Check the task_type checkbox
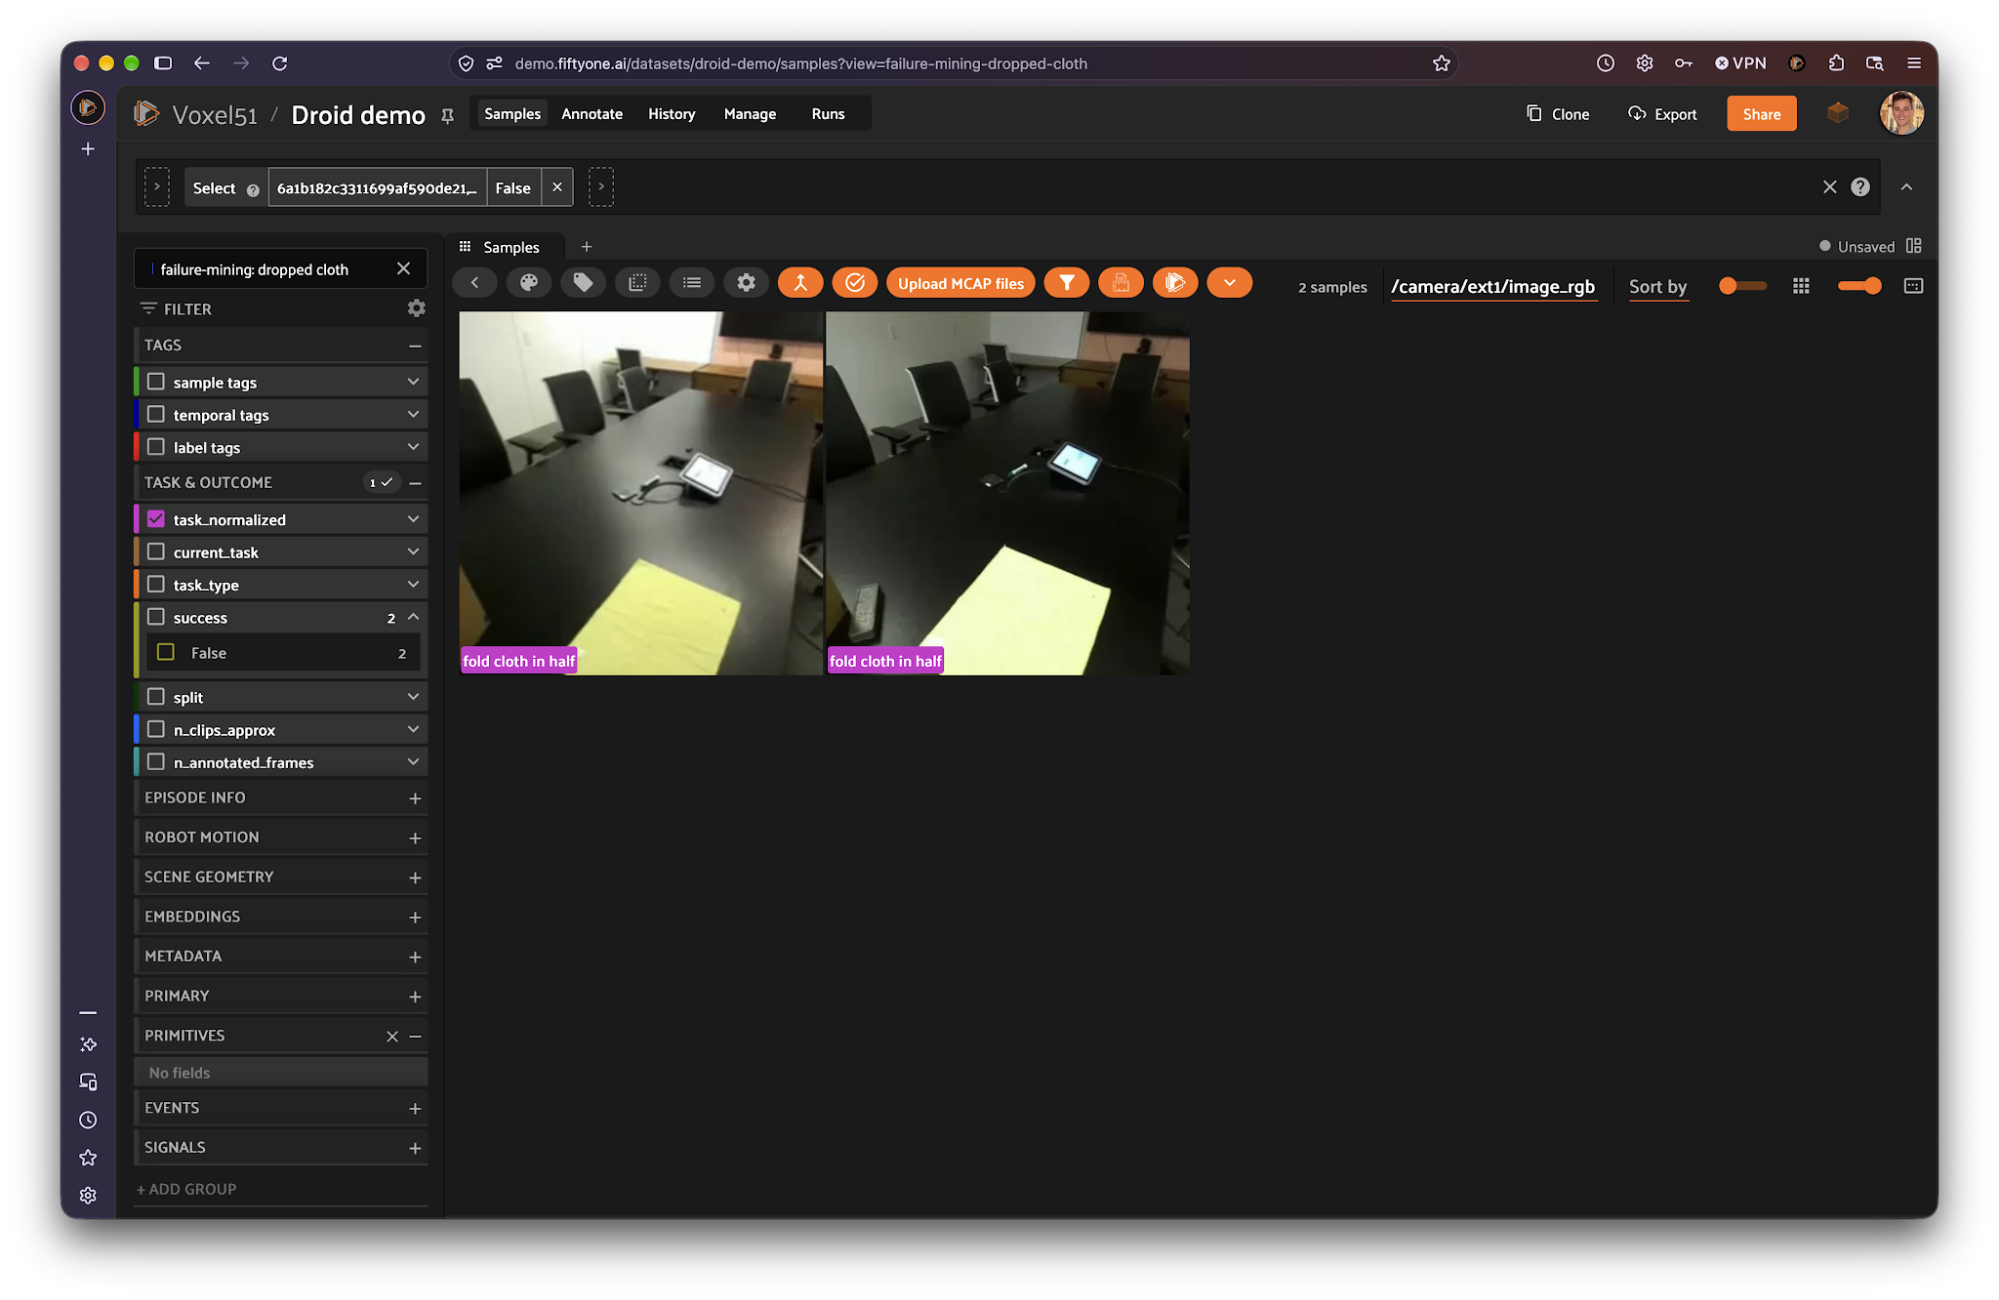1999x1300 pixels. tap(156, 584)
